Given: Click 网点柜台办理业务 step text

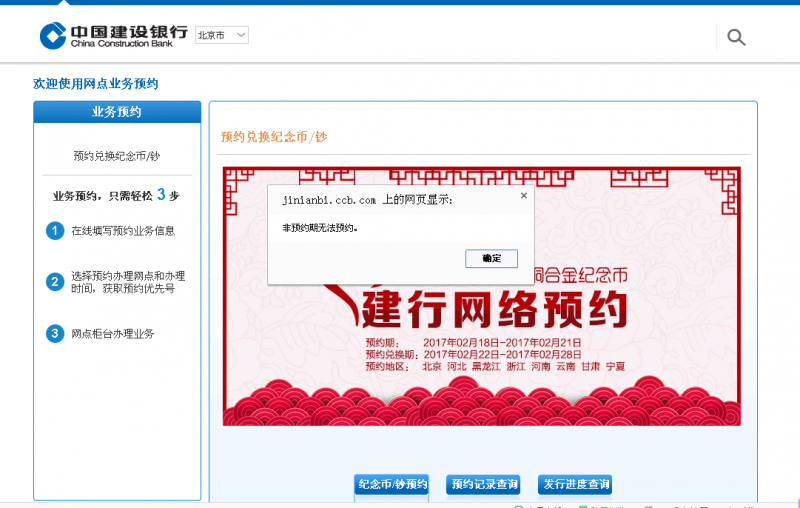Looking at the screenshot, I should [113, 333].
